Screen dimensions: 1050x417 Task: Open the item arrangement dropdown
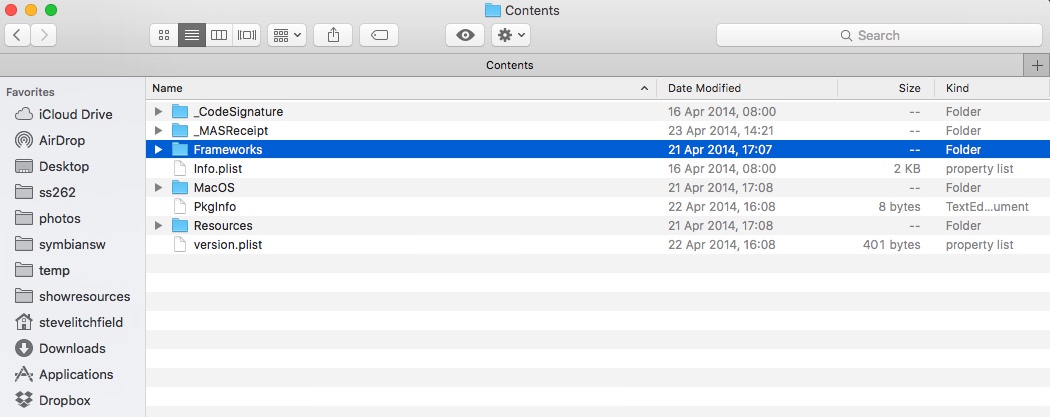pyautogui.click(x=287, y=35)
